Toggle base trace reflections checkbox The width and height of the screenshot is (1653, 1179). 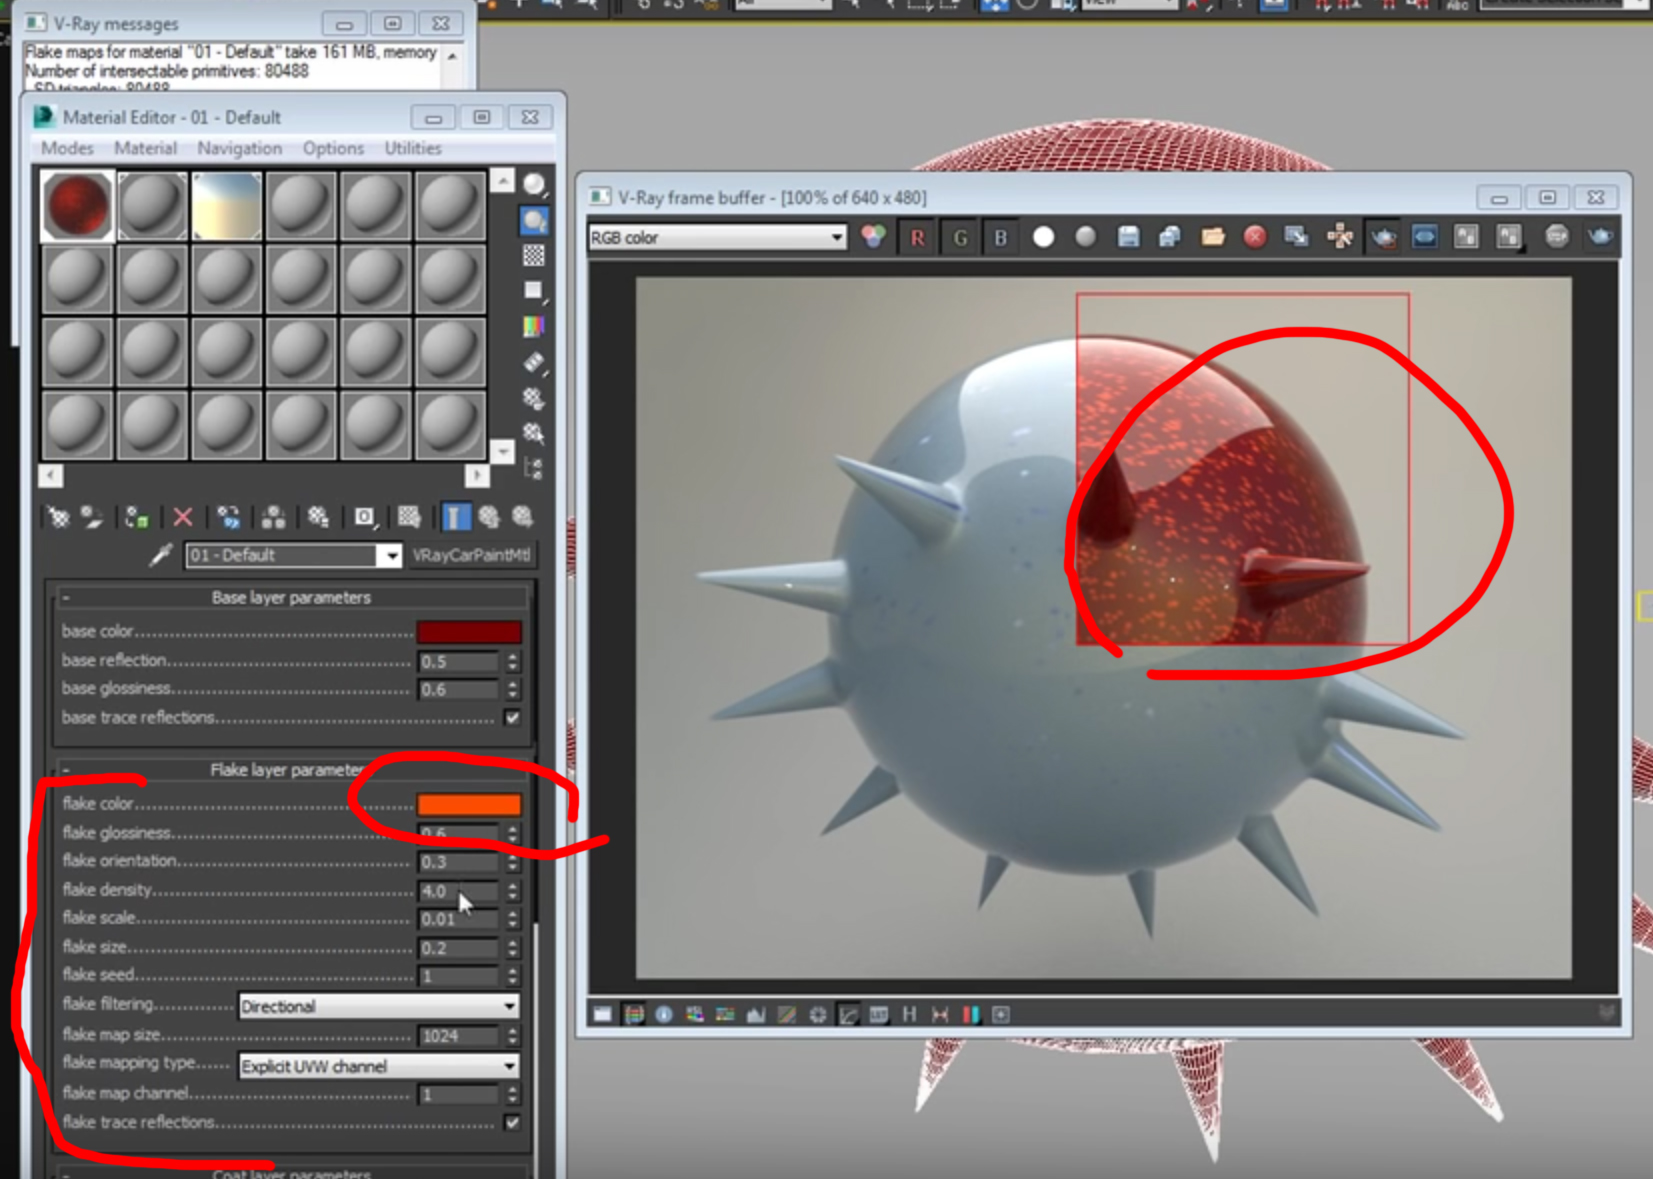tap(512, 718)
